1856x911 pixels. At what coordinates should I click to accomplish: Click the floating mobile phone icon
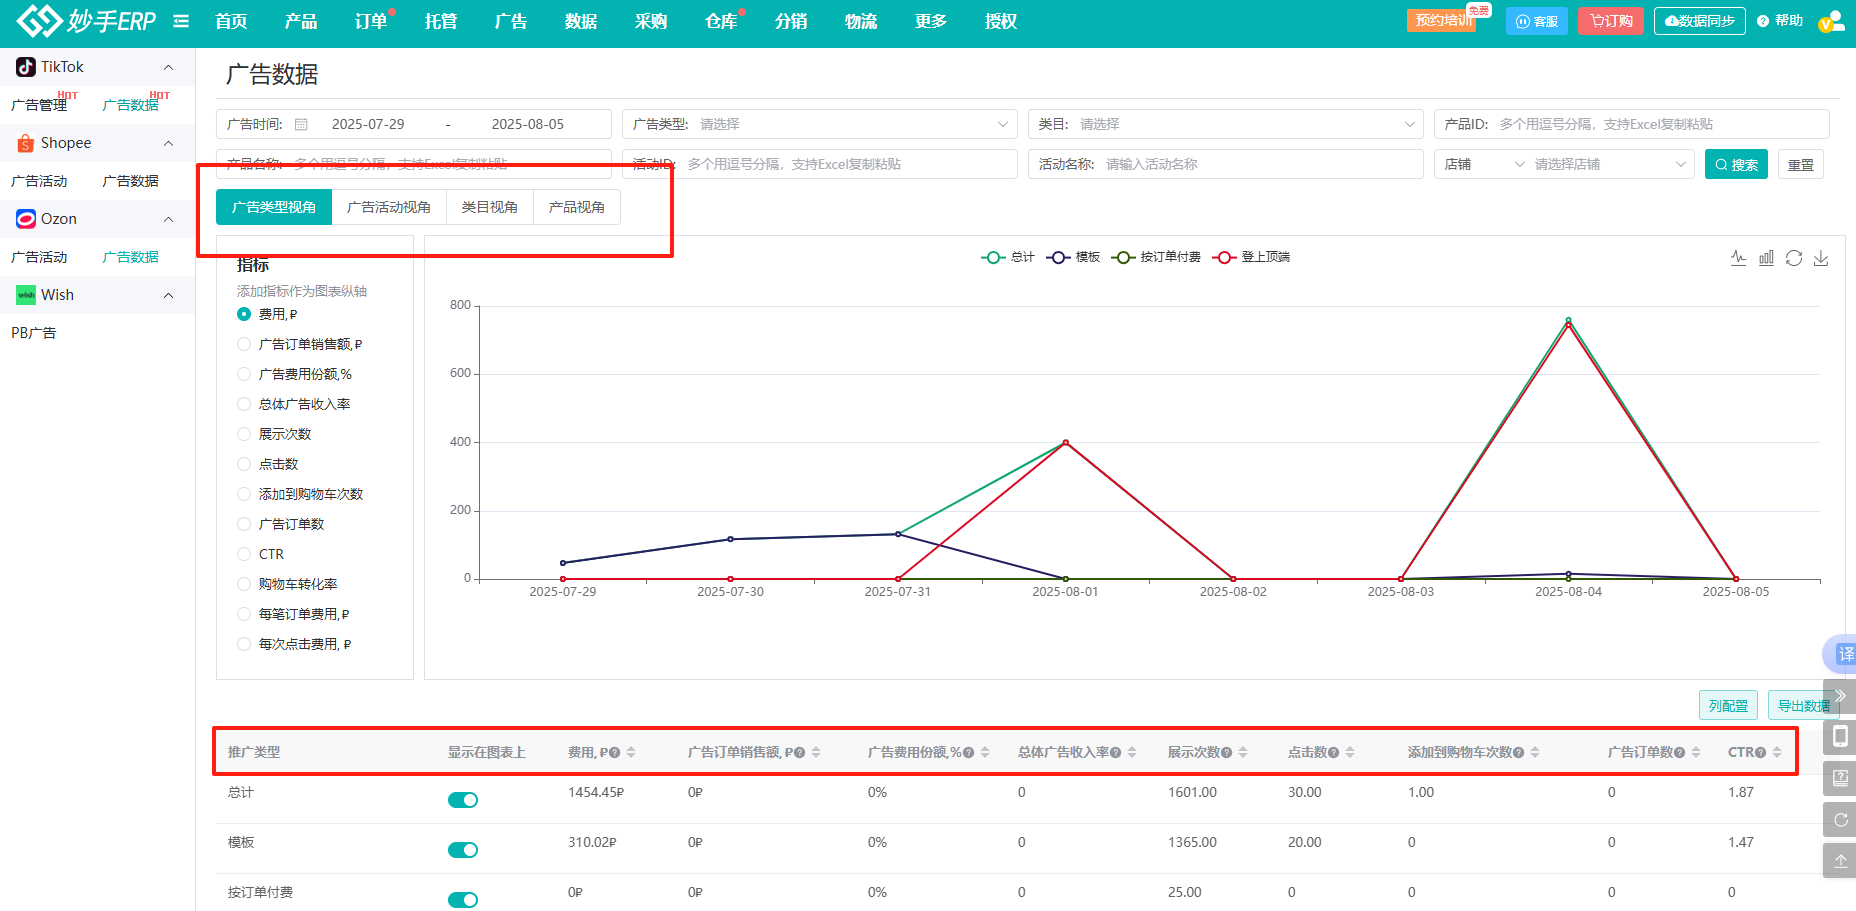(x=1840, y=737)
